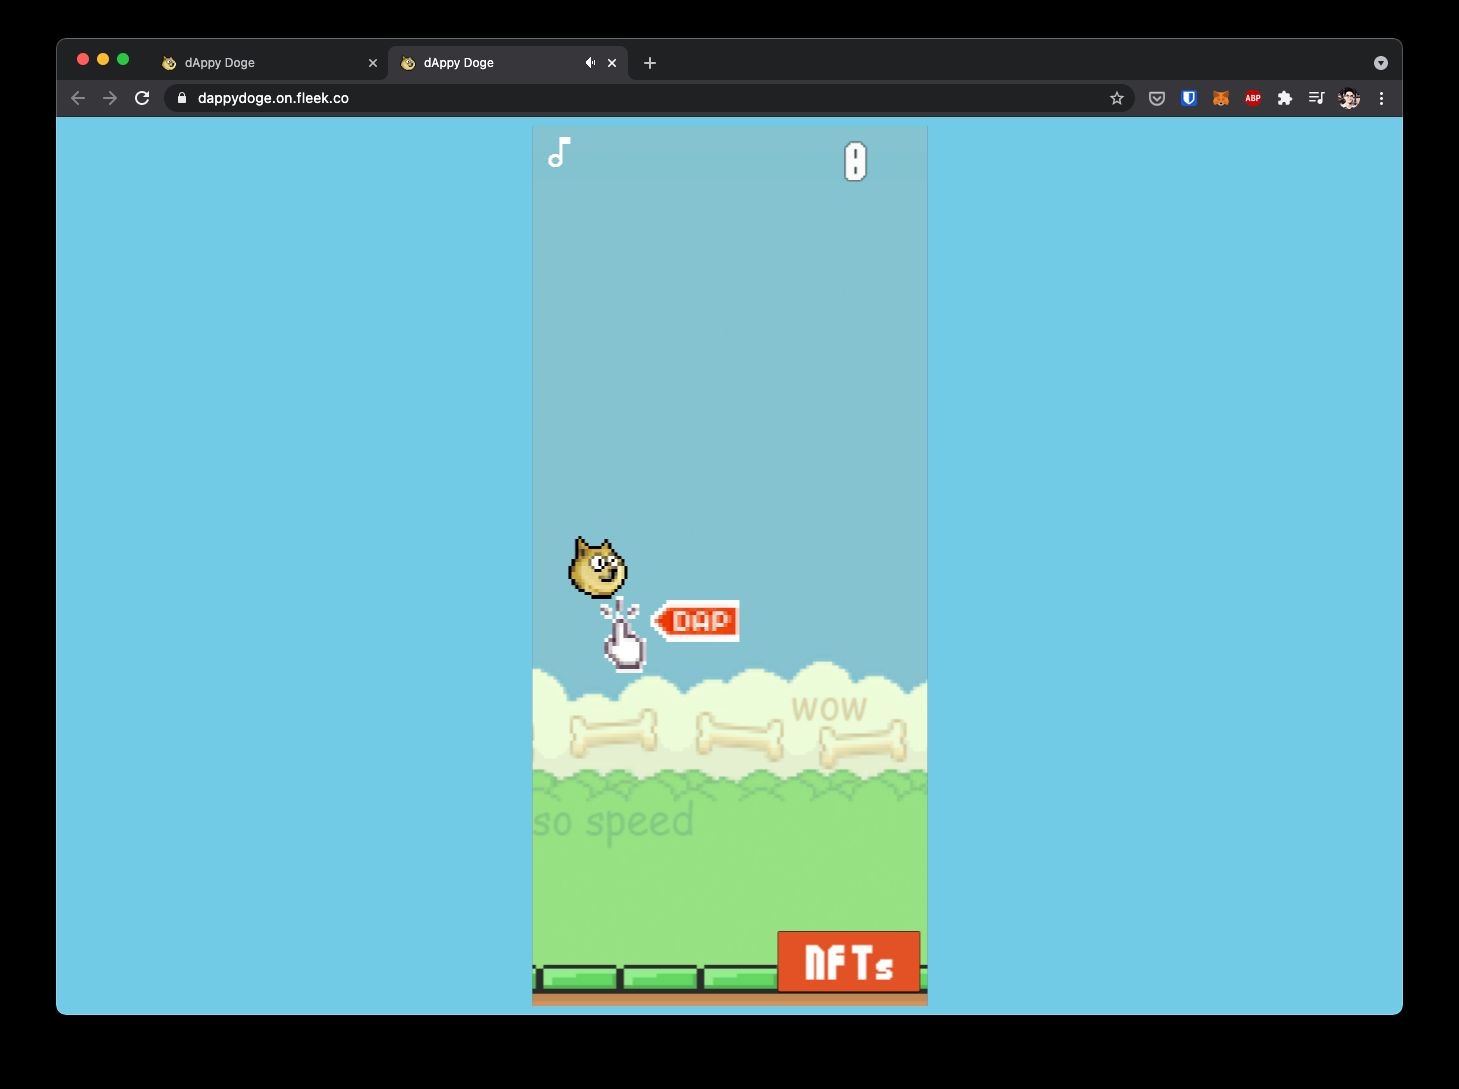The width and height of the screenshot is (1459, 1089).
Task: Click the active tab's Doge favicon
Action: pyautogui.click(x=408, y=63)
